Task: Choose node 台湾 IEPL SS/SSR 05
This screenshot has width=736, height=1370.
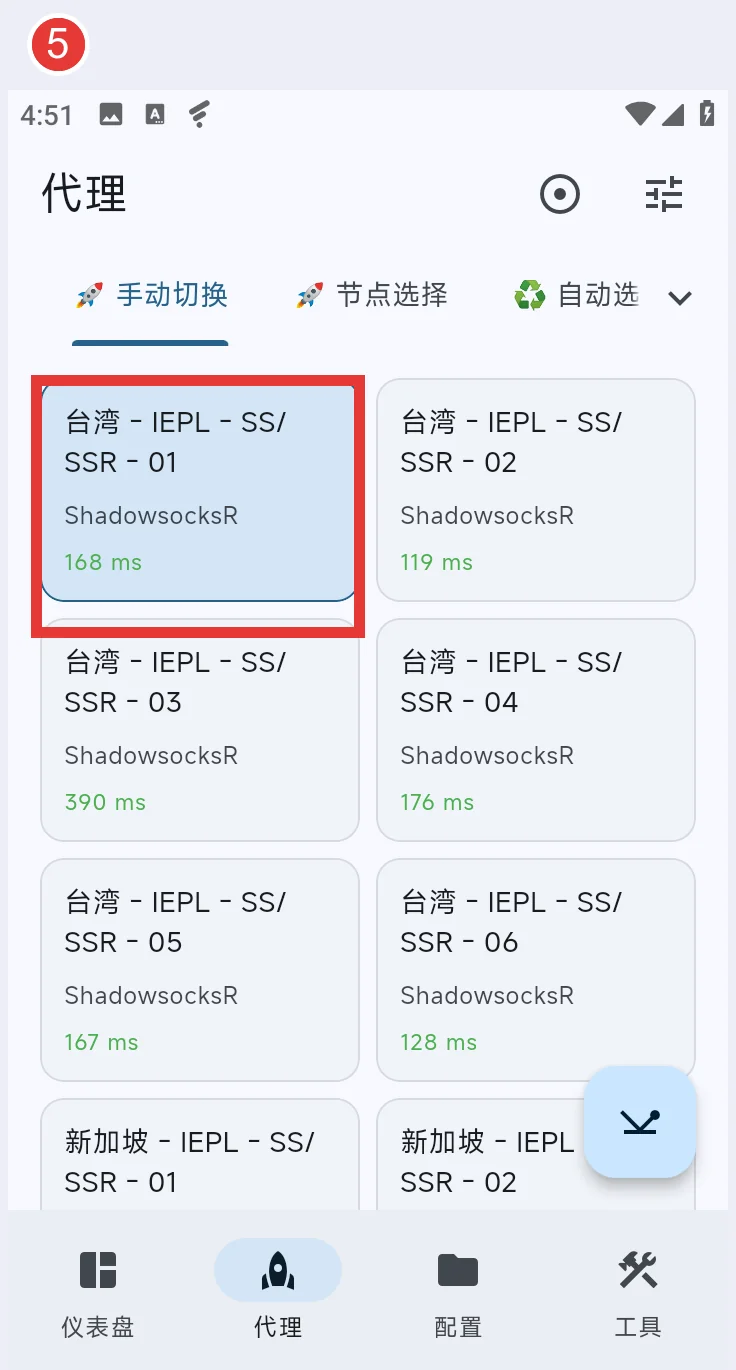Action: [x=200, y=970]
